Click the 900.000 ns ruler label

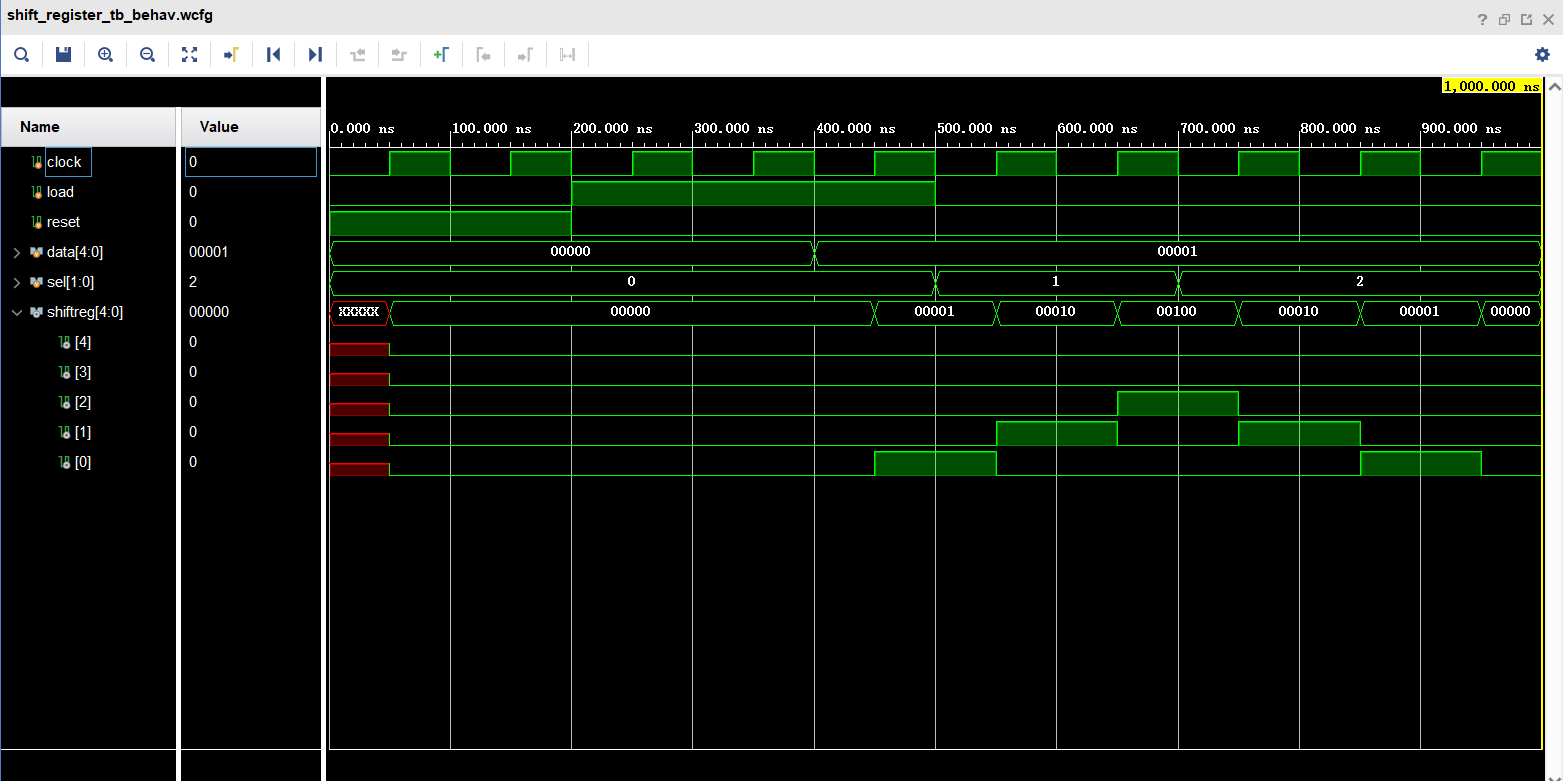pos(1463,129)
